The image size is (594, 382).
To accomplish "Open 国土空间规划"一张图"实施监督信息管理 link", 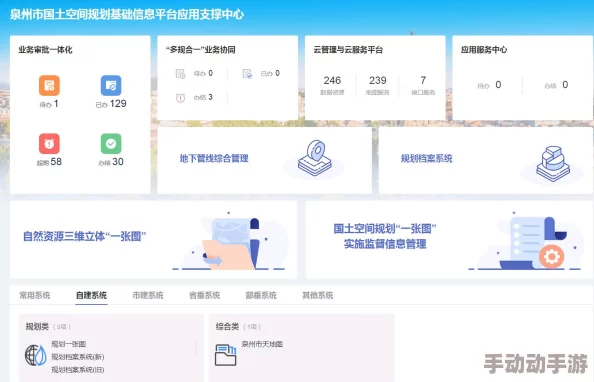I will pos(385,236).
